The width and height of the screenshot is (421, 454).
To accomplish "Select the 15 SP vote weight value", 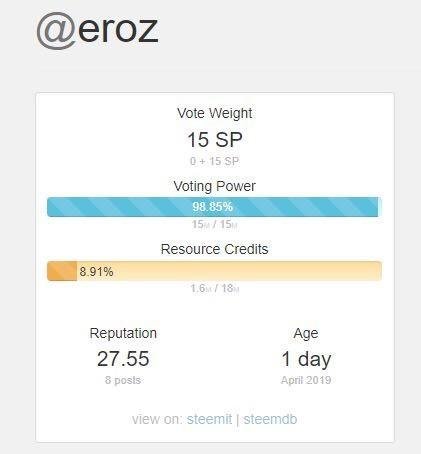I will pos(215,140).
